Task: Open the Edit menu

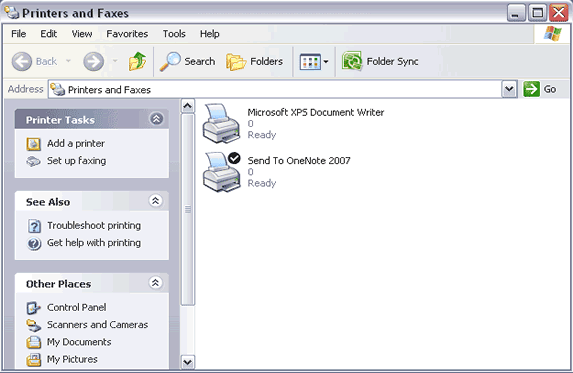Action: tap(49, 34)
